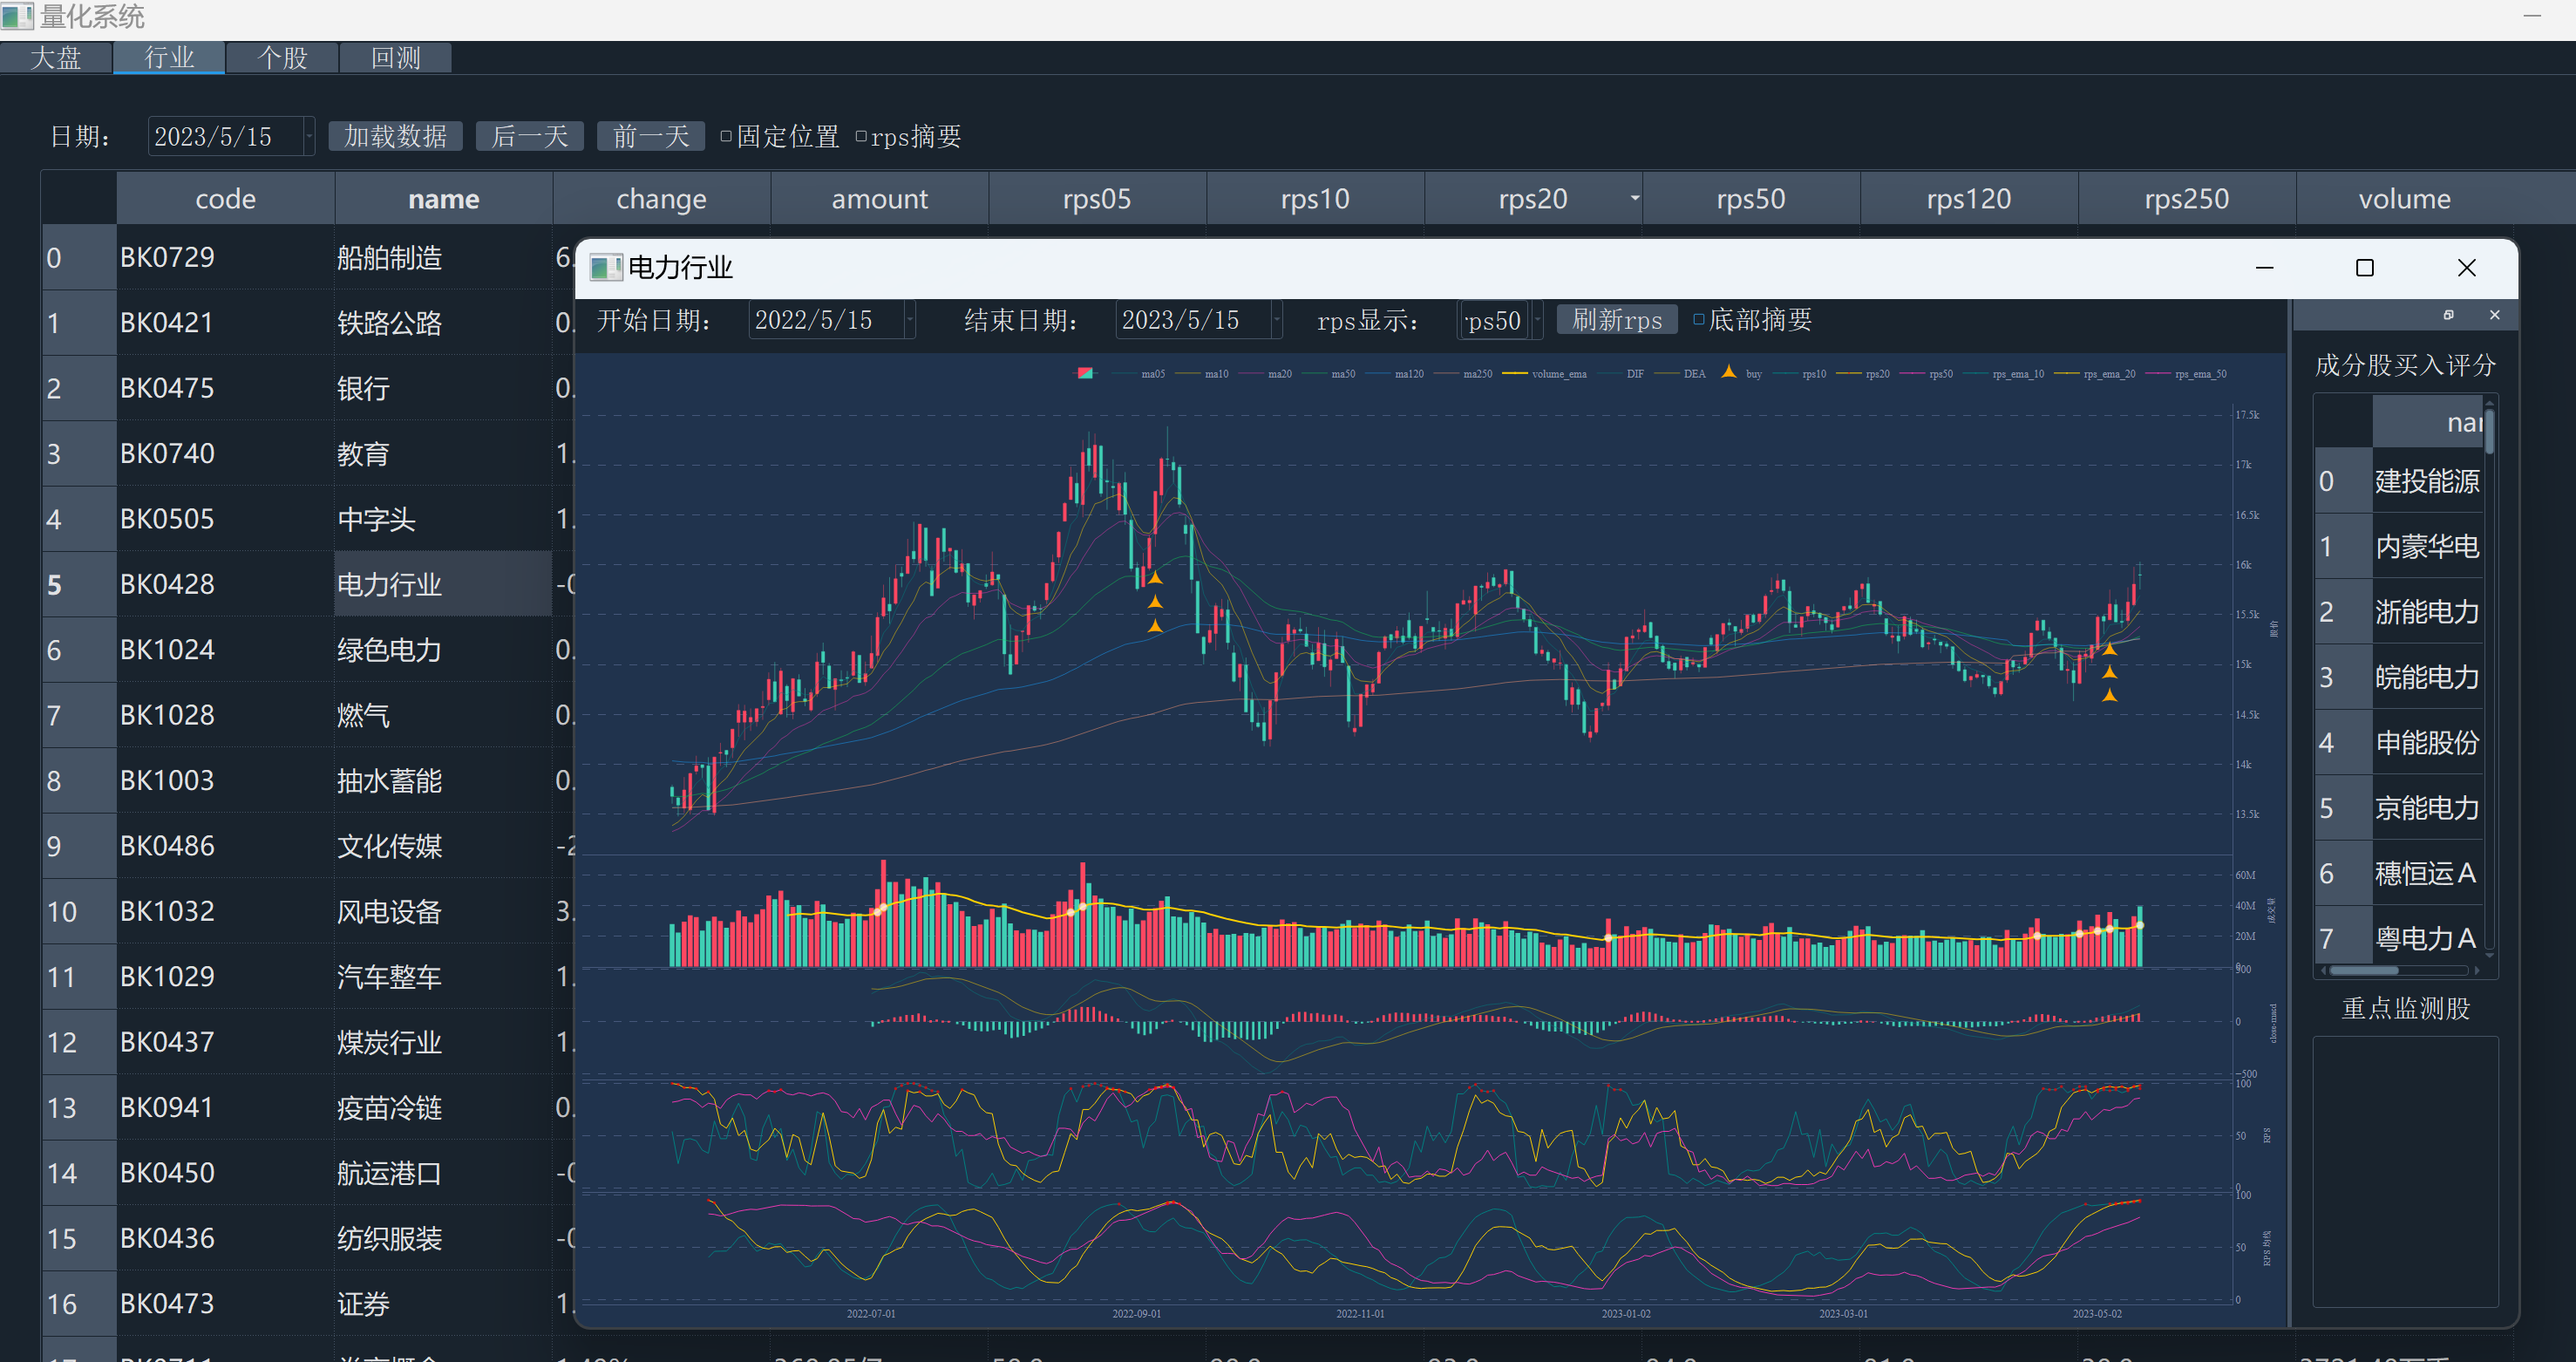The width and height of the screenshot is (2576, 1362).
Task: Toggle ma250 legend line icon
Action: click(x=1446, y=374)
